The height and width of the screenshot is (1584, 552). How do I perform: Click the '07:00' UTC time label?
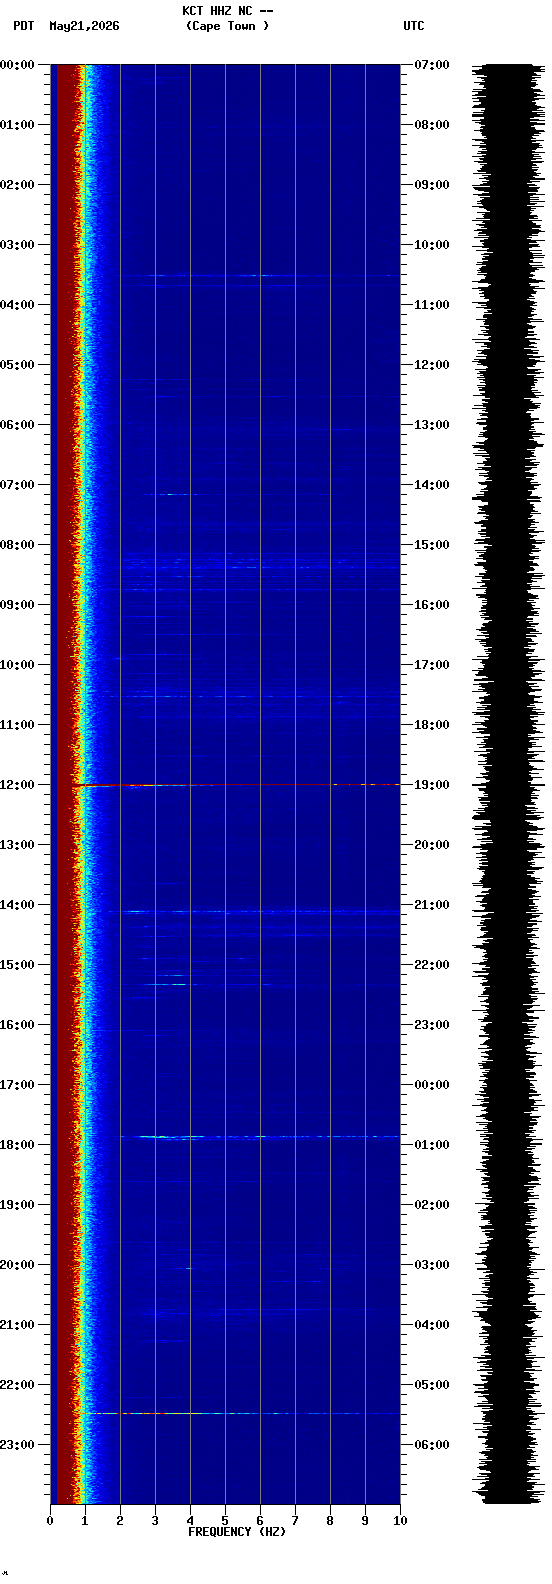432,65
